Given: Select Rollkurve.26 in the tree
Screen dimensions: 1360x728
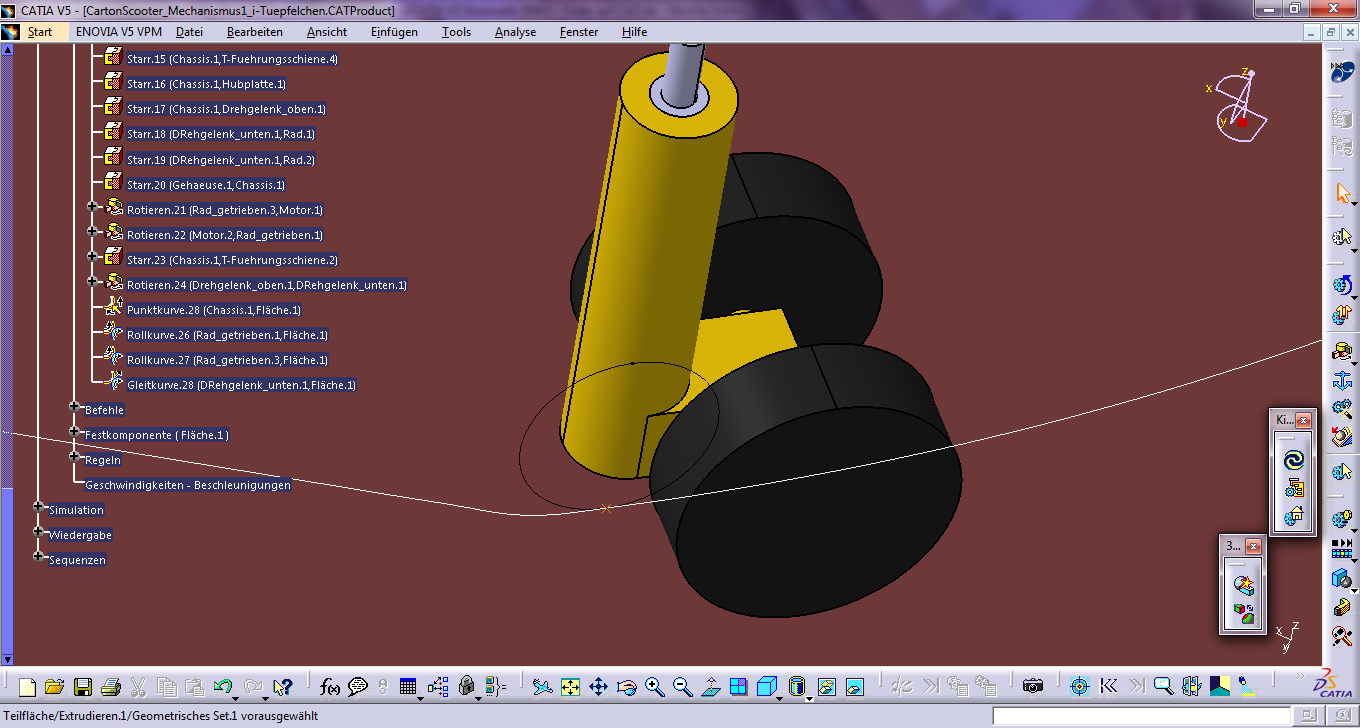Looking at the screenshot, I should [227, 335].
